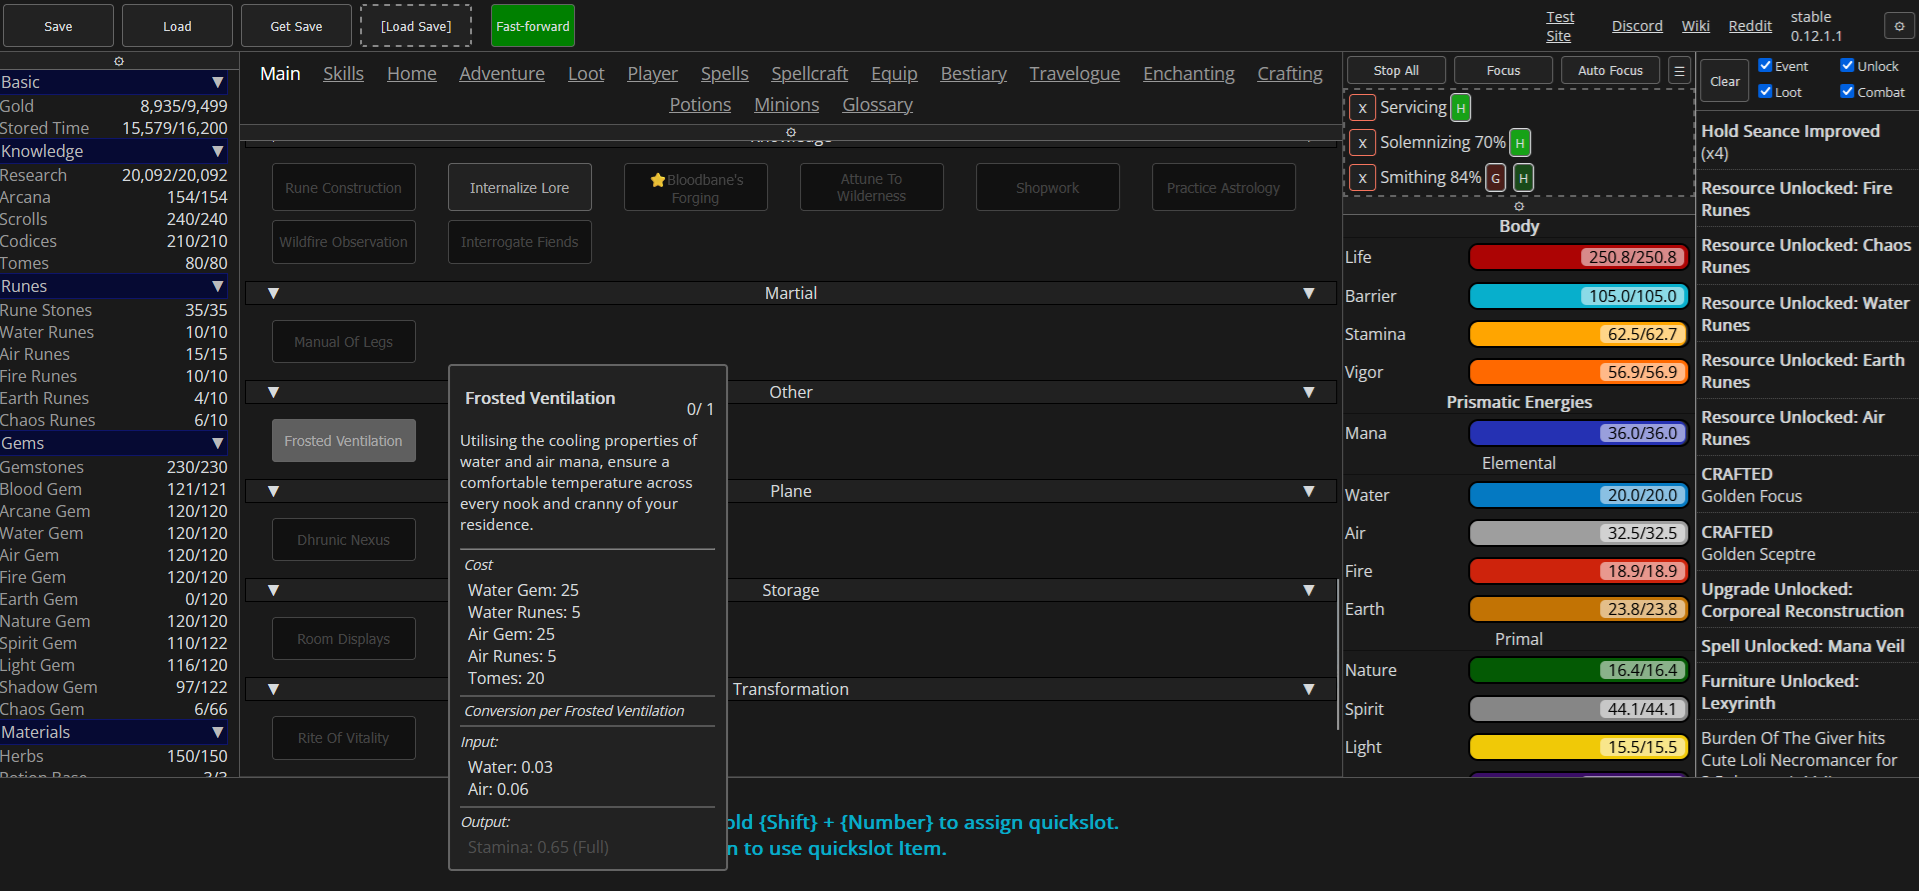Image resolution: width=1919 pixels, height=891 pixels.
Task: Open the Wiki link
Action: tap(1695, 26)
